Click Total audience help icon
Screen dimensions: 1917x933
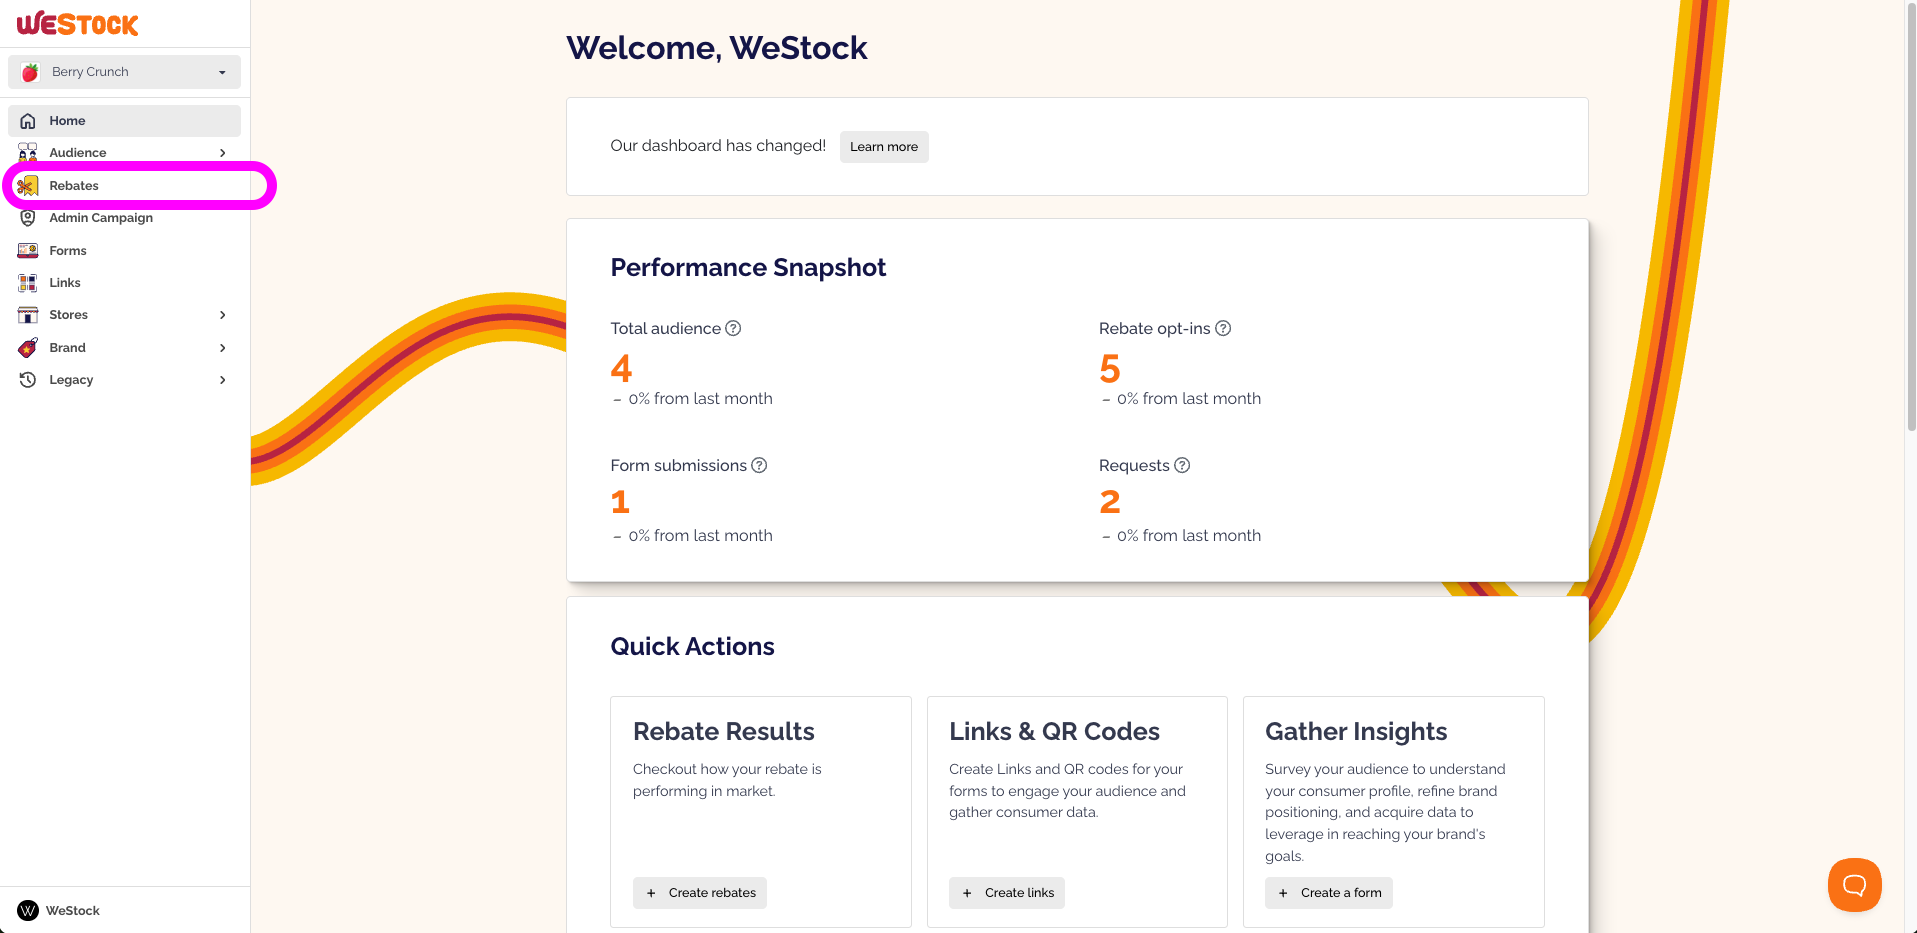[x=733, y=328]
